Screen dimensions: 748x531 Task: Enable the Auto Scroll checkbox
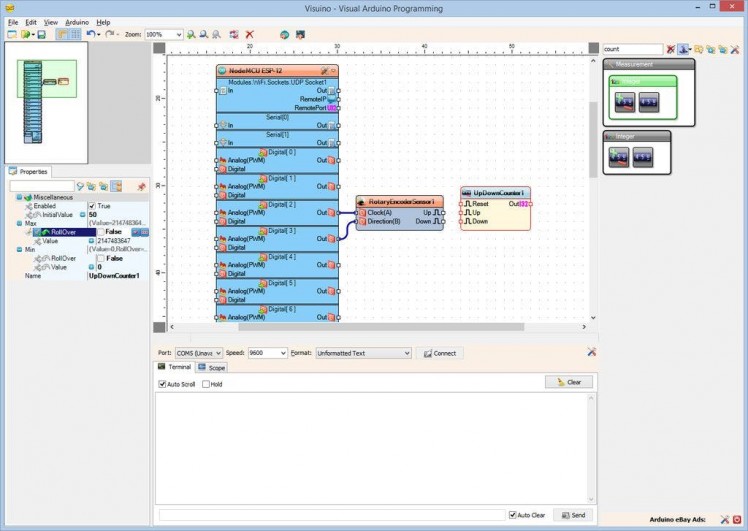[163, 384]
